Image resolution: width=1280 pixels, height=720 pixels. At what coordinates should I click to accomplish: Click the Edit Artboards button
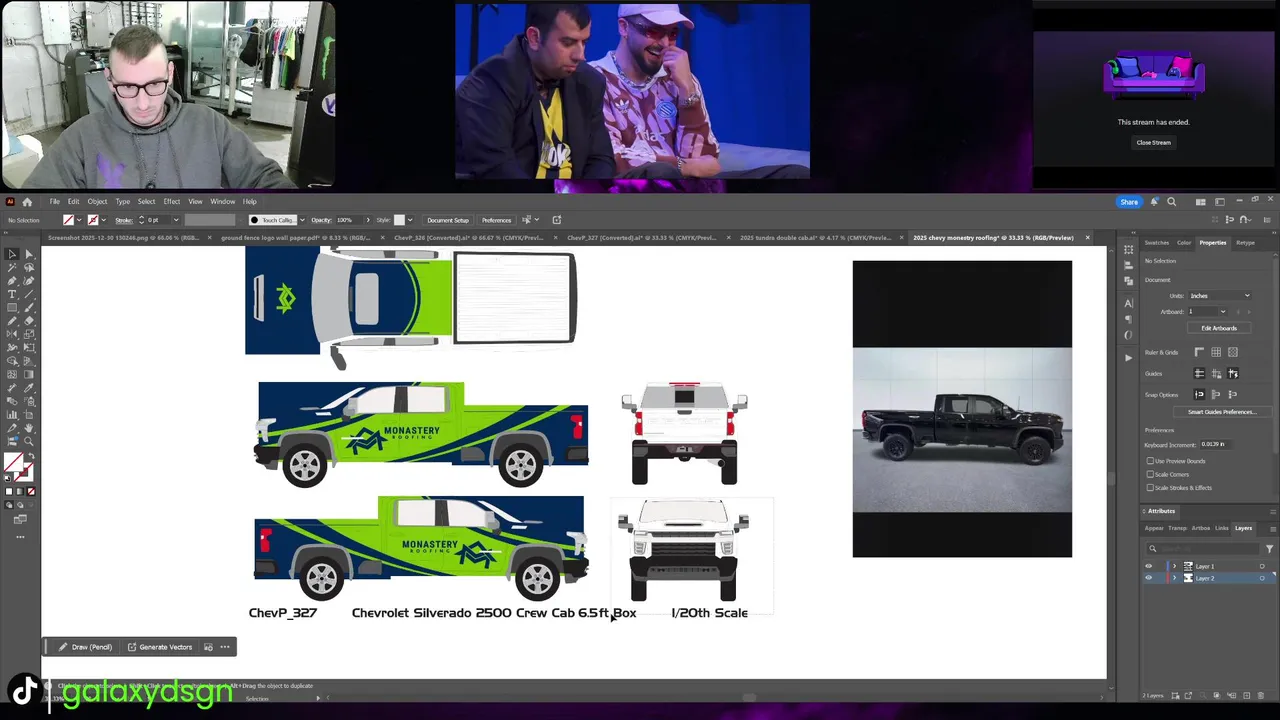(1219, 328)
